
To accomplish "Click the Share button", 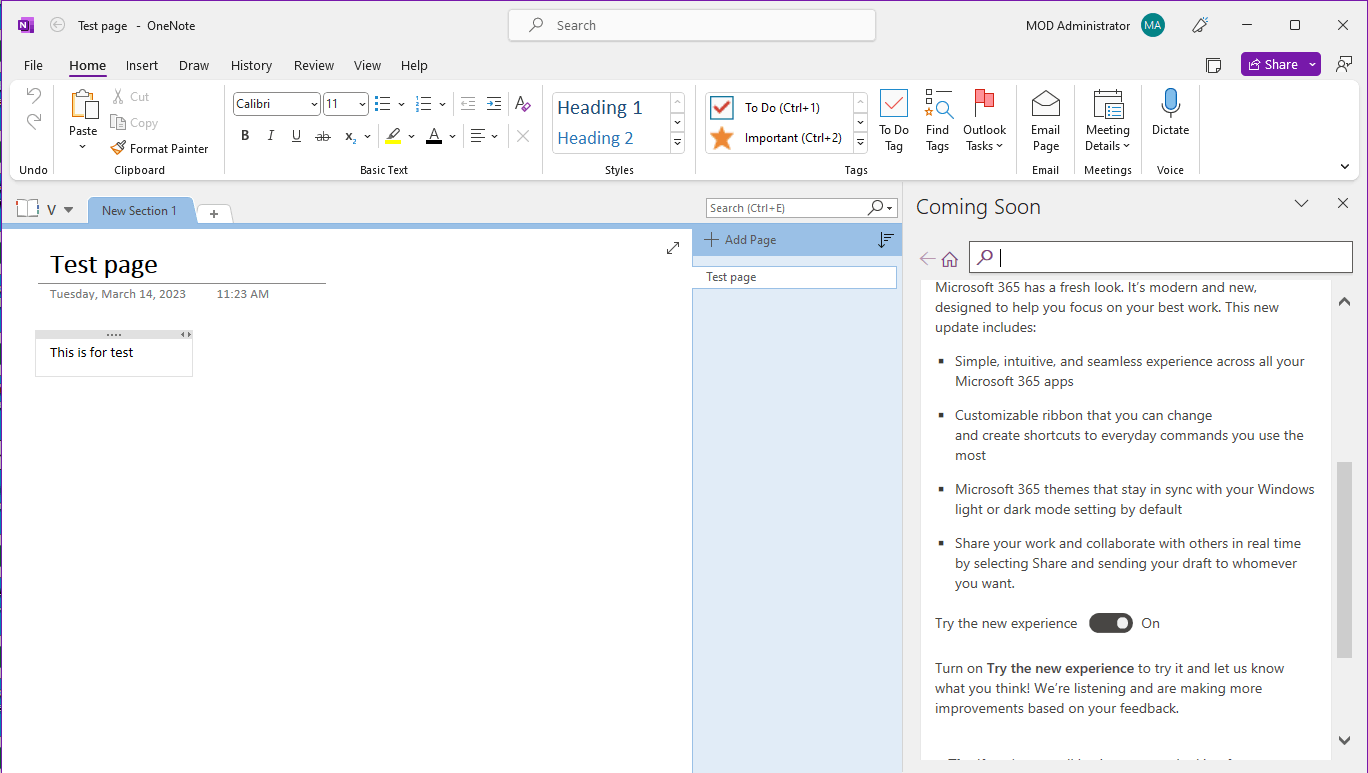I will (1272, 64).
